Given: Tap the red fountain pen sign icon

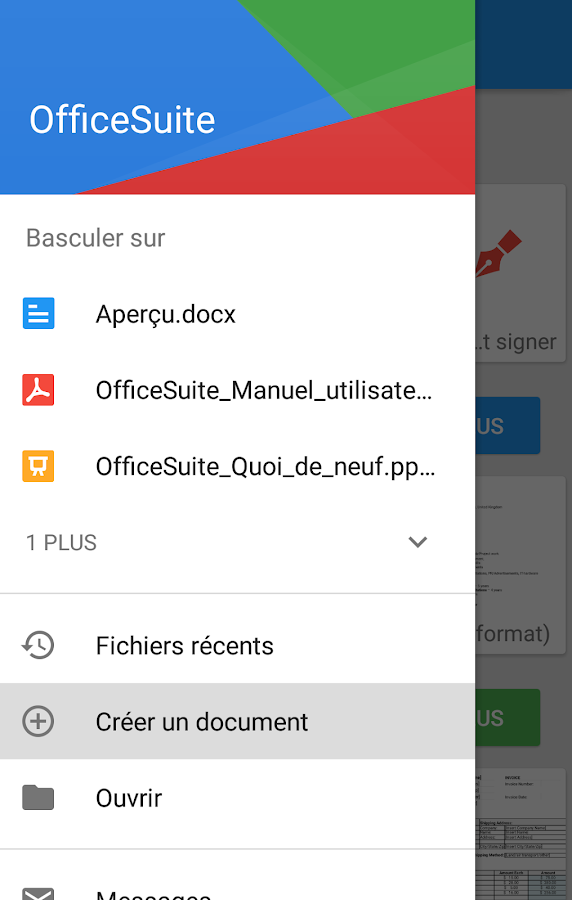Looking at the screenshot, I should tap(499, 253).
